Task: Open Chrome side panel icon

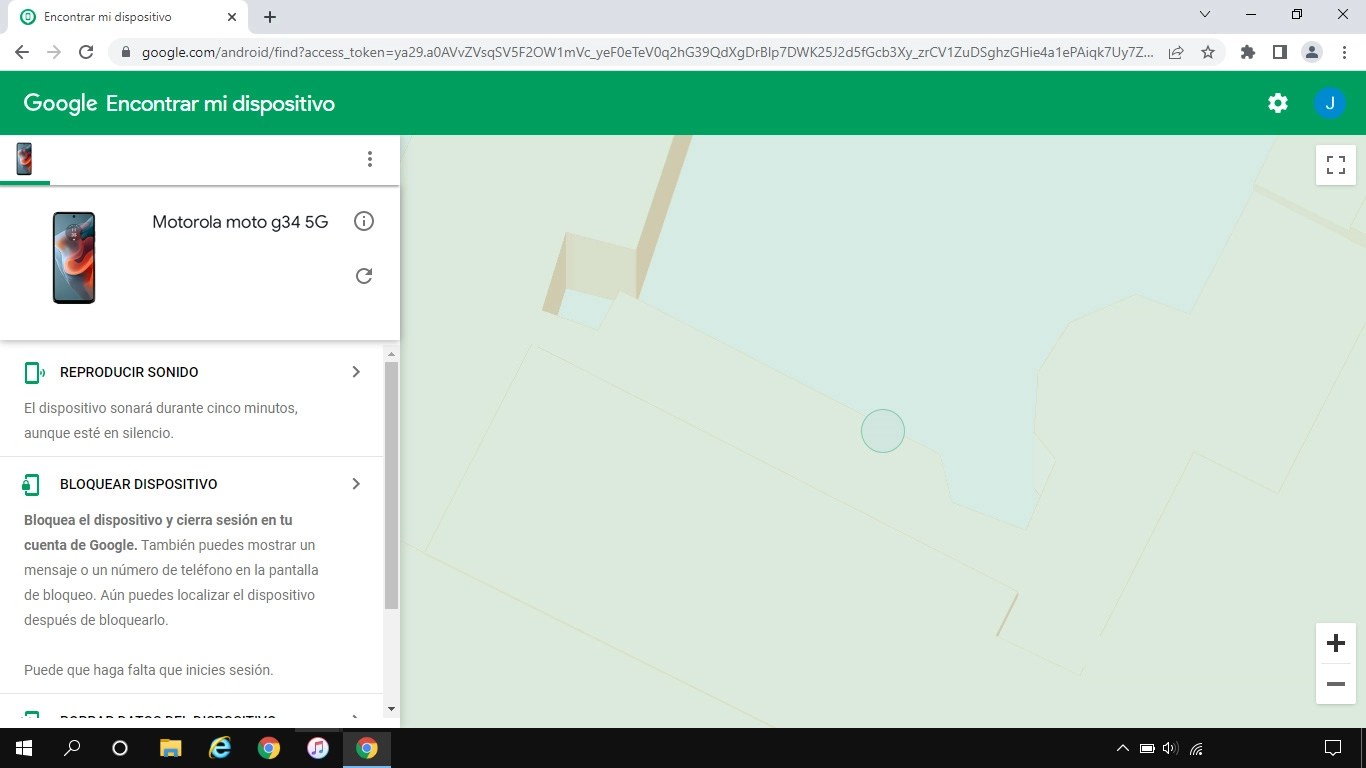Action: [x=1280, y=52]
